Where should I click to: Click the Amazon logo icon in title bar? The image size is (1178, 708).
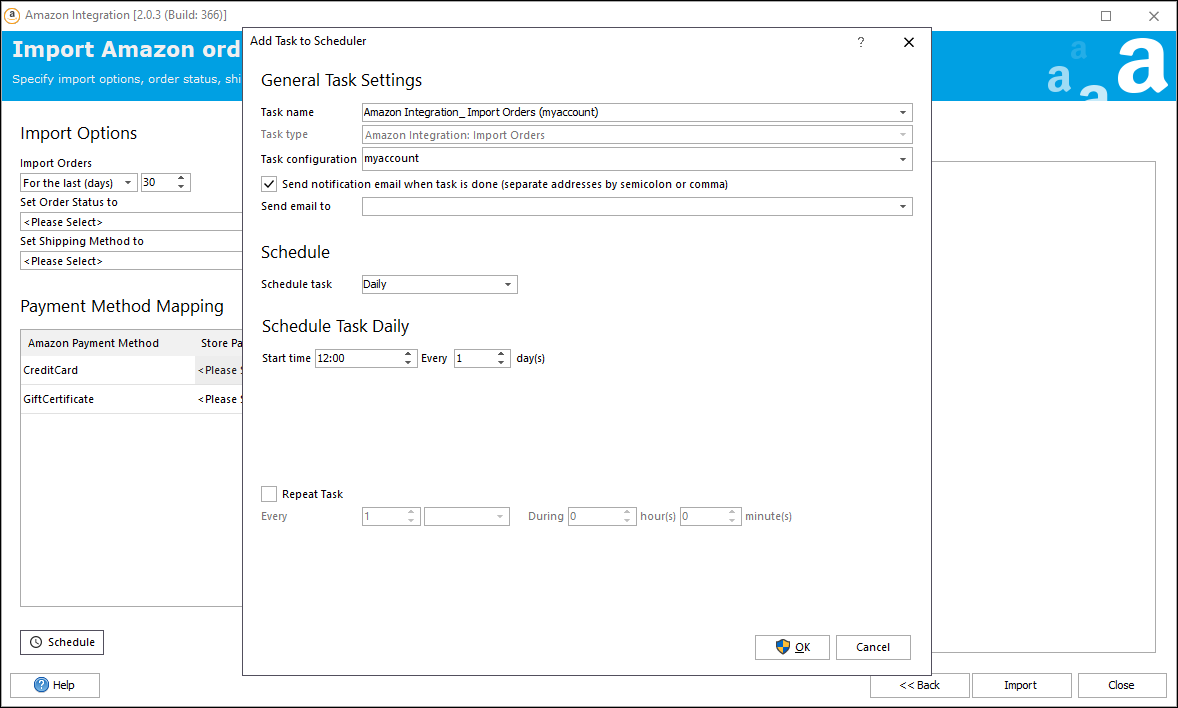click(x=12, y=15)
